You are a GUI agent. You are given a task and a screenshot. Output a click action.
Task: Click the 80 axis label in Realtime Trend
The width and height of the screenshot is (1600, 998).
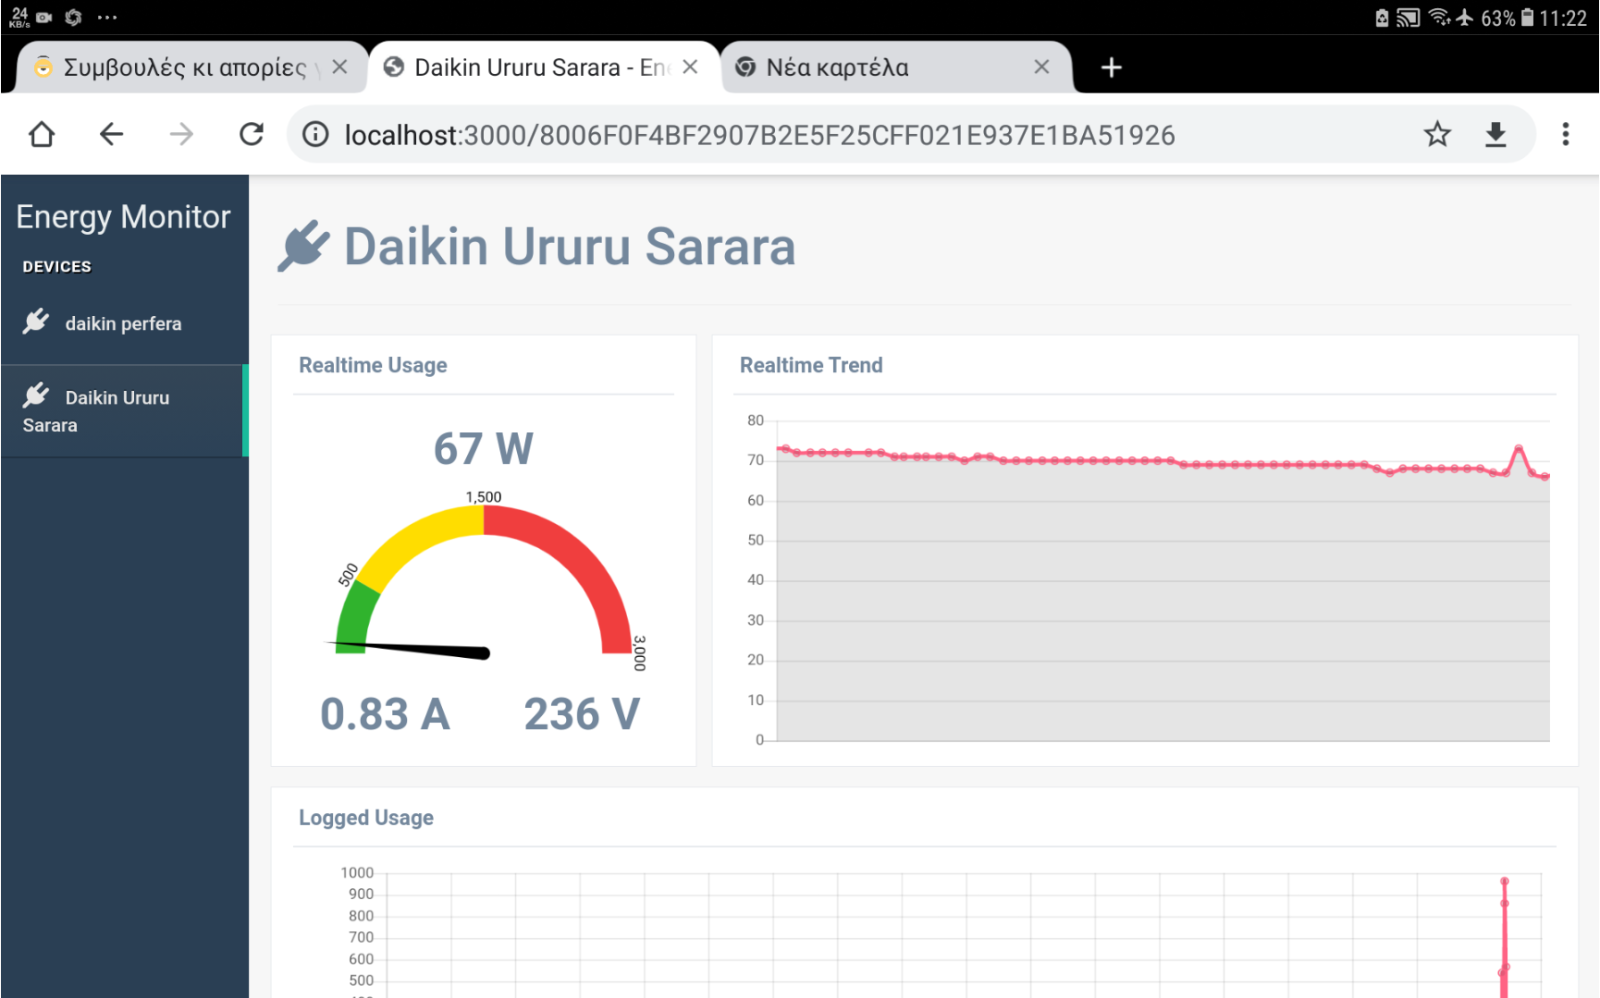755,420
